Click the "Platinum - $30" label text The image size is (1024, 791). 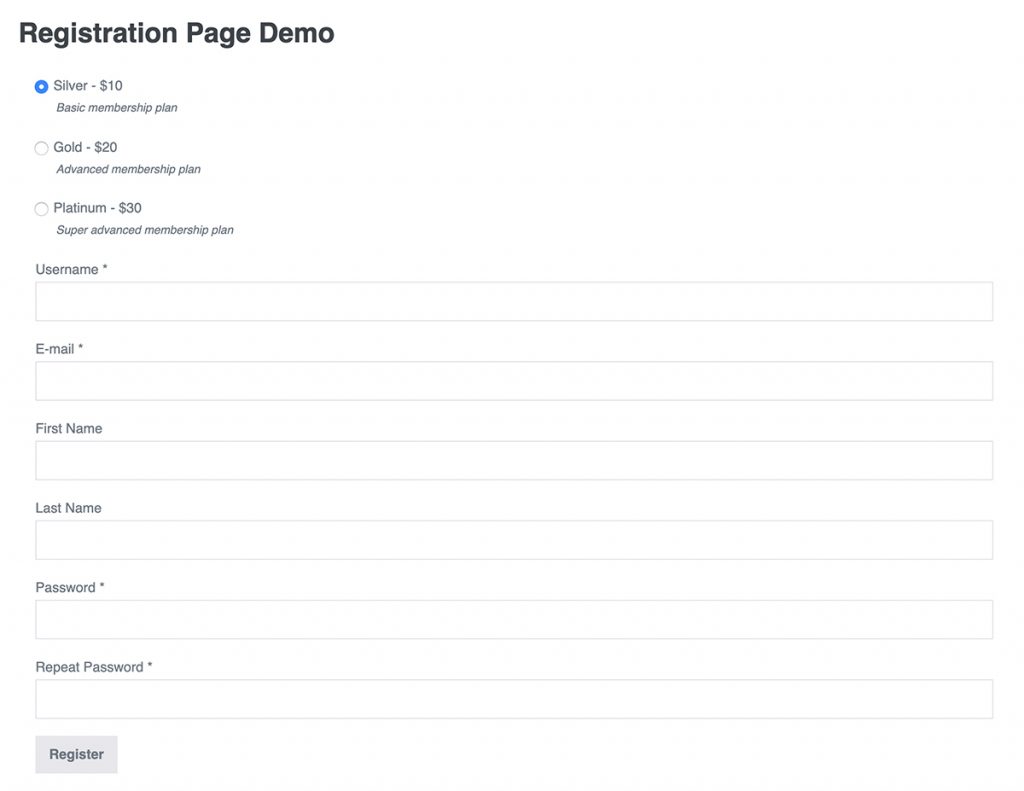tap(97, 208)
